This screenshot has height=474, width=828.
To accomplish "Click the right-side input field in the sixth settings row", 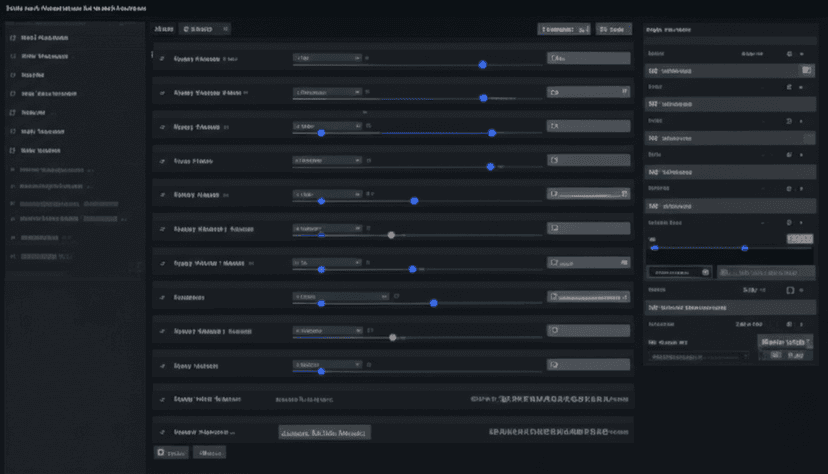I will 588,228.
